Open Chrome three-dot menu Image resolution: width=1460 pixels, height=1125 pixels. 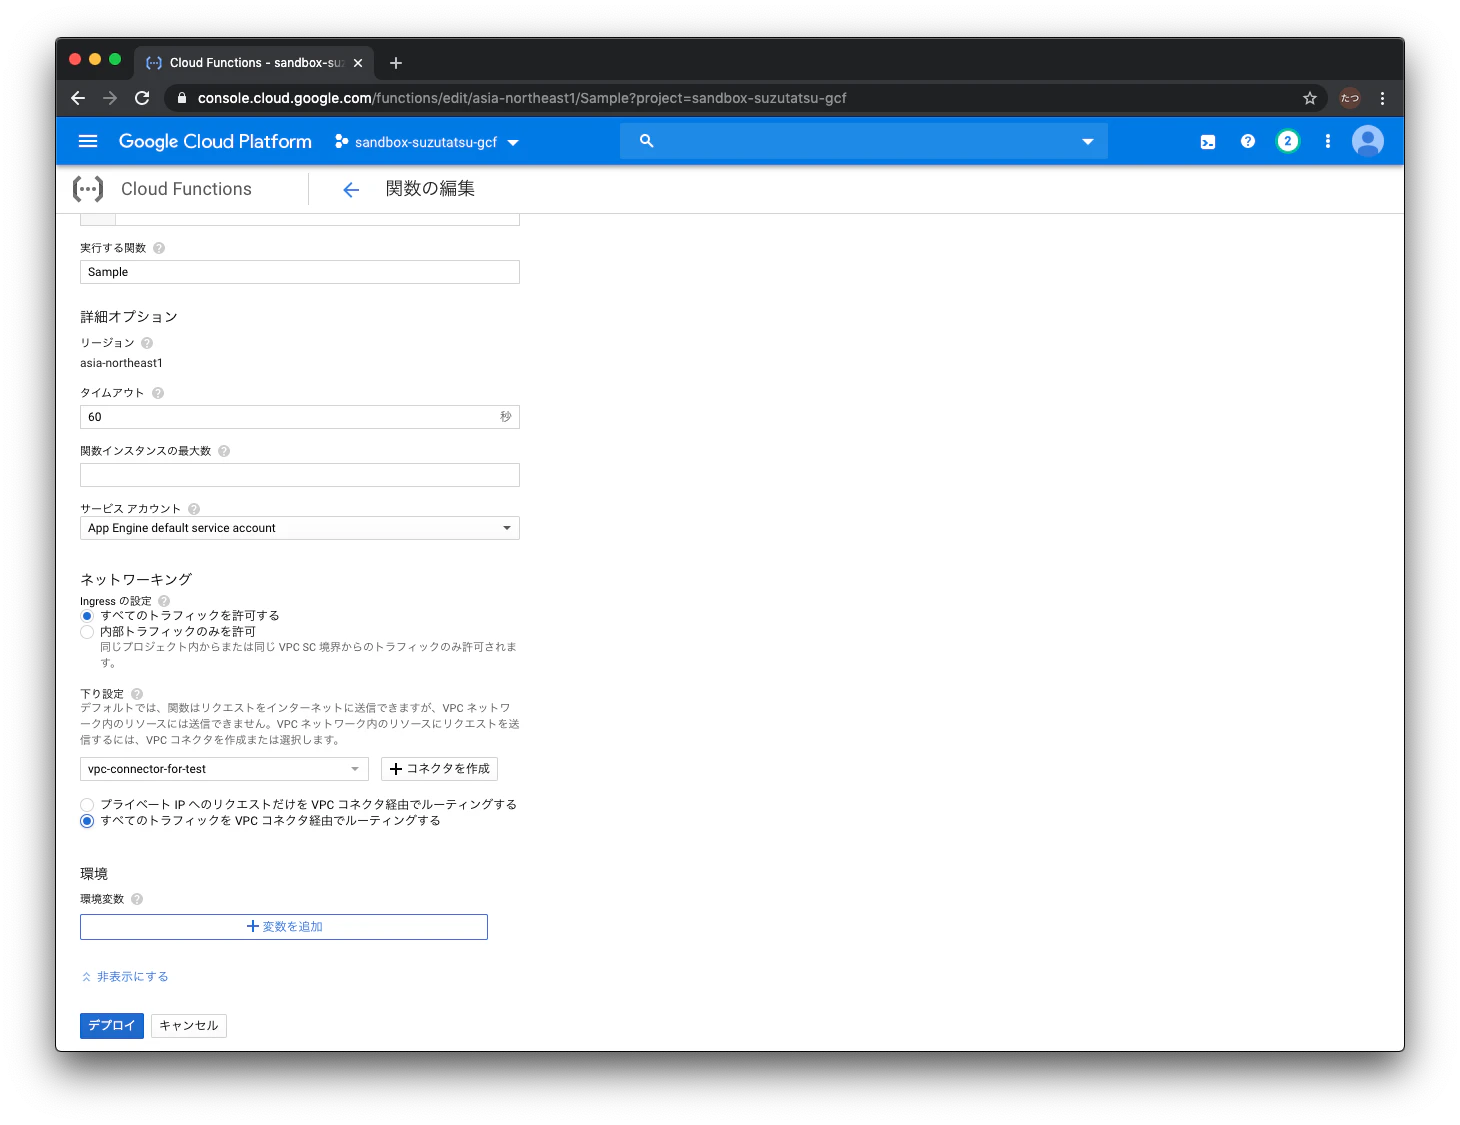1382,98
